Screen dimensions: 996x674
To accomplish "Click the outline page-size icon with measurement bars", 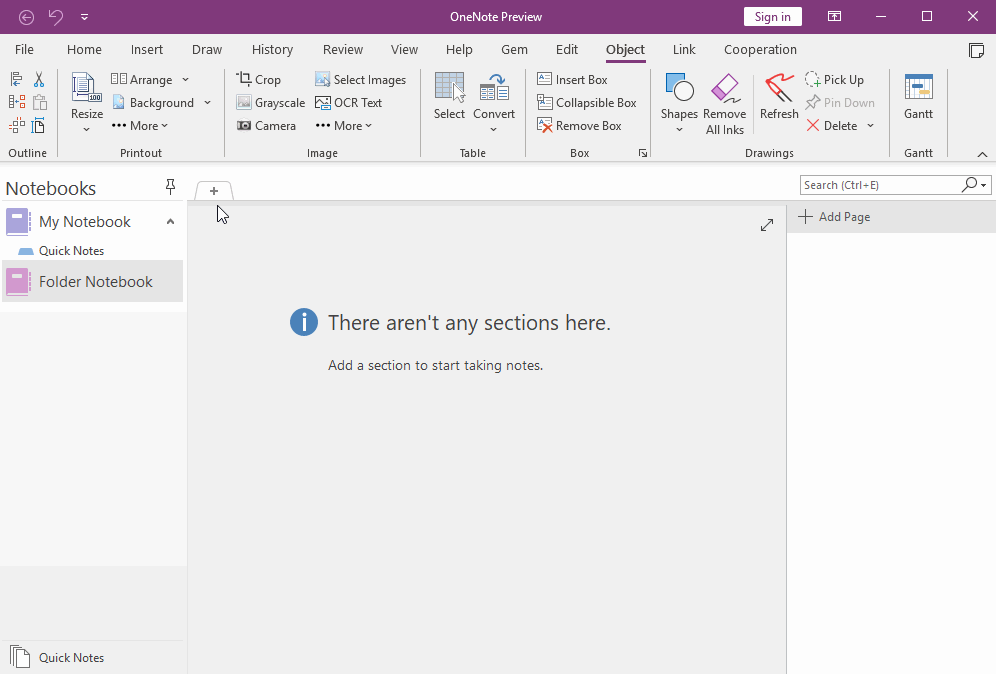I will coord(39,125).
